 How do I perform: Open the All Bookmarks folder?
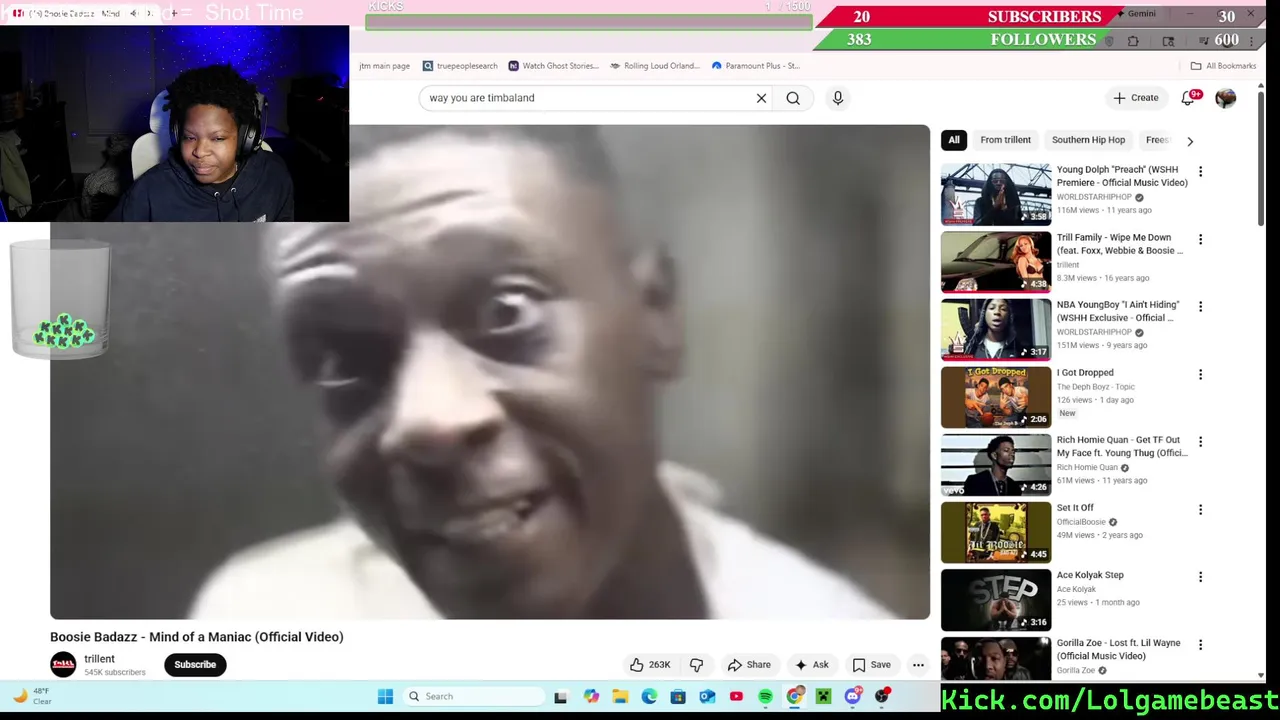pos(1223,66)
